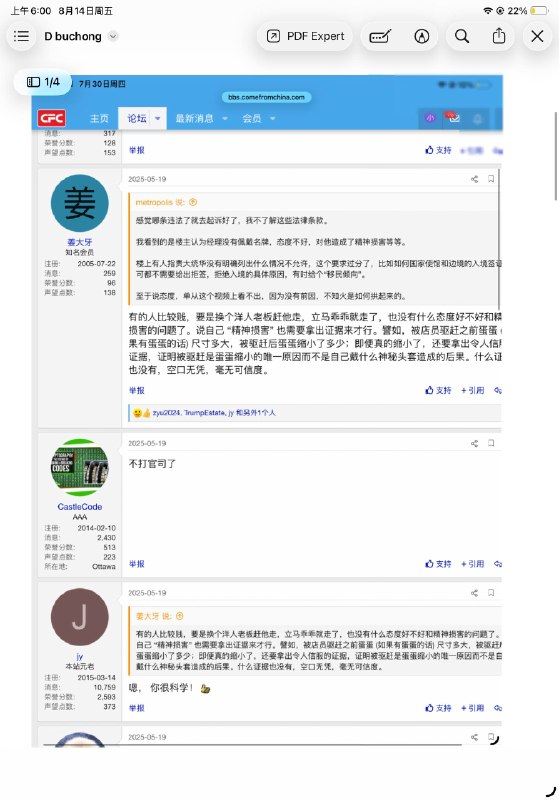Close the document preview
This screenshot has height=800, width=559.
pyautogui.click(x=537, y=36)
